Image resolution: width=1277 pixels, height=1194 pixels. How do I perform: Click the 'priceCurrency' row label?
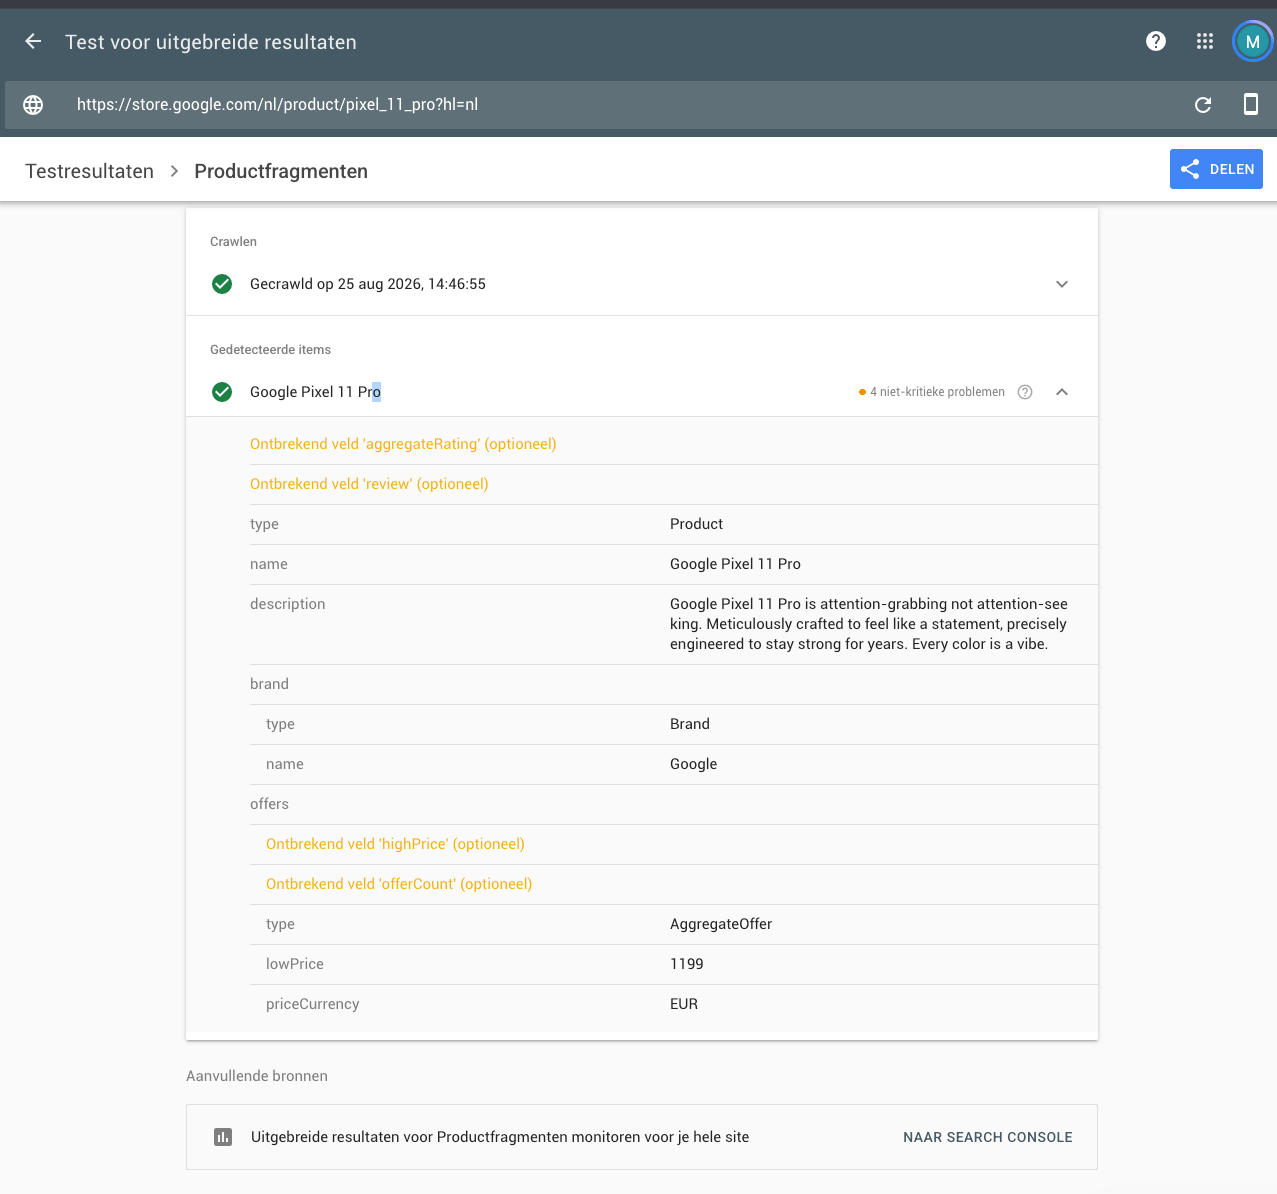[312, 1004]
